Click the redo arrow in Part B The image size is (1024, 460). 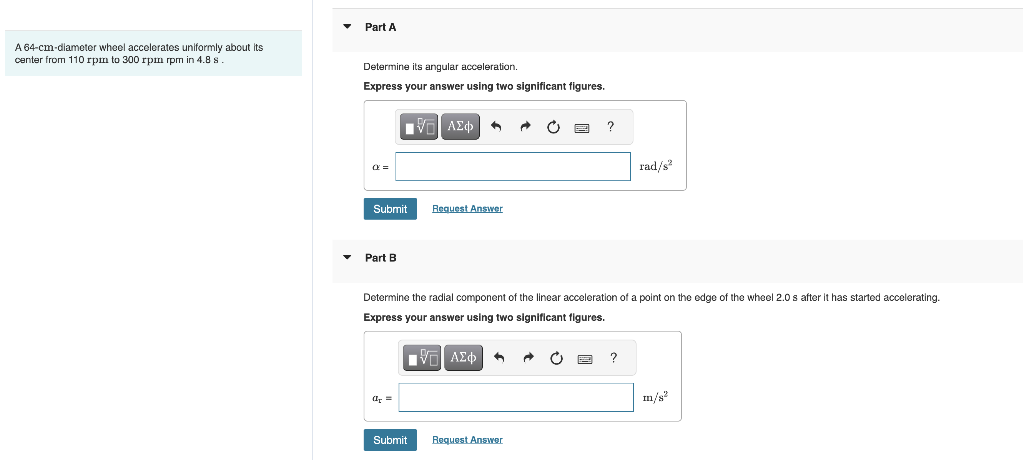pyautogui.click(x=528, y=358)
